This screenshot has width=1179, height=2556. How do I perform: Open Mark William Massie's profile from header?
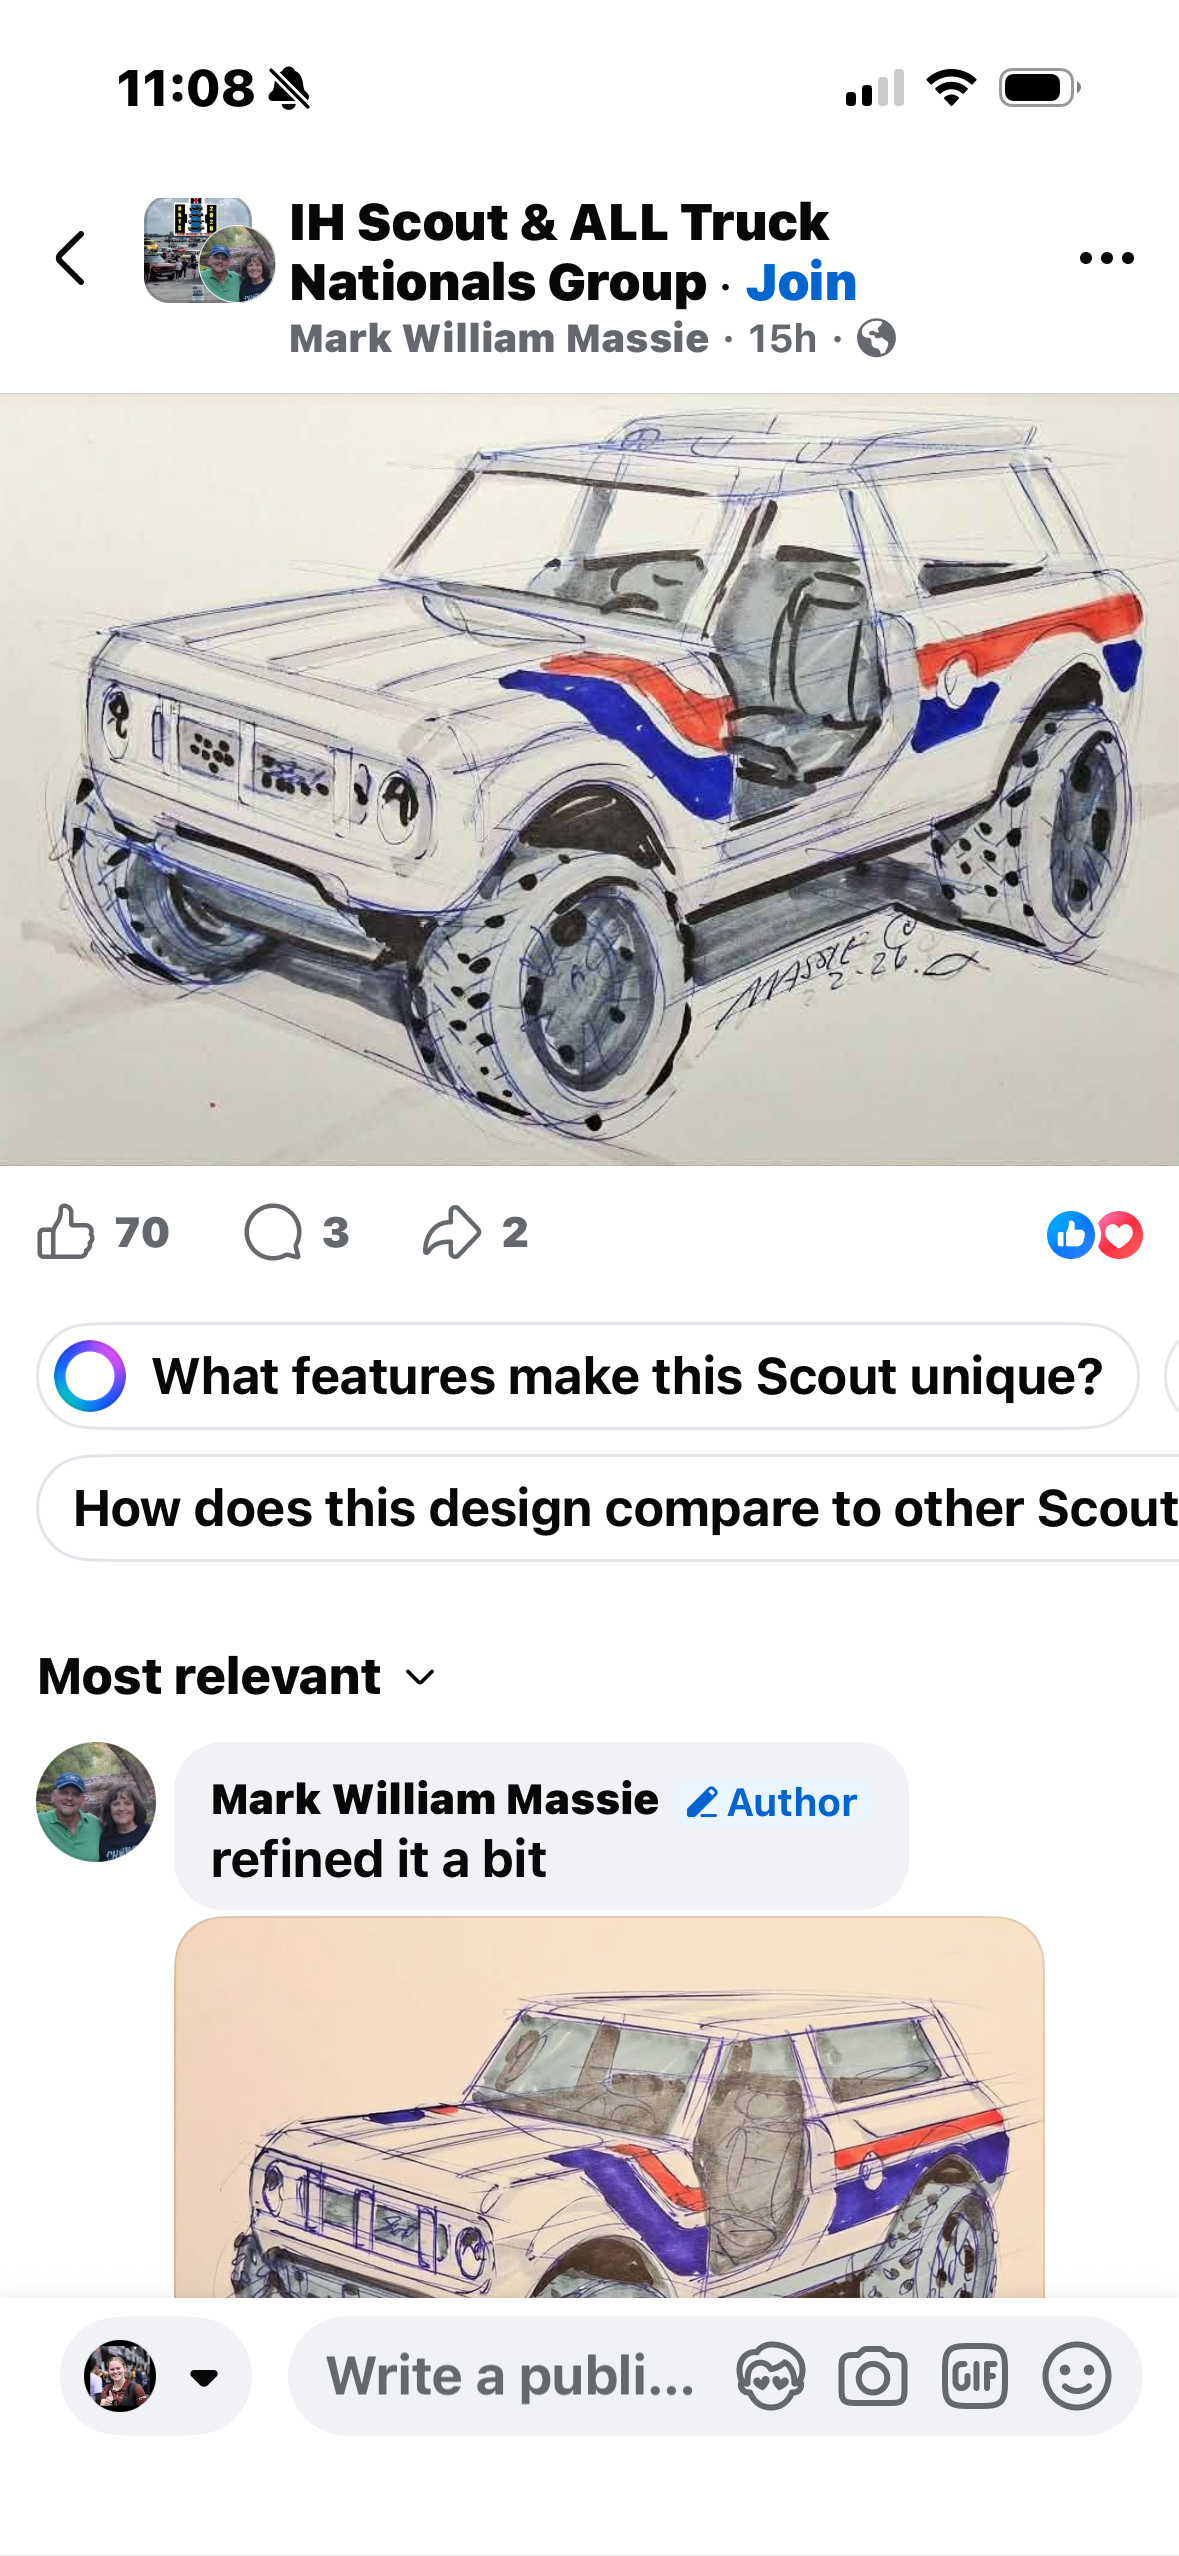(499, 338)
